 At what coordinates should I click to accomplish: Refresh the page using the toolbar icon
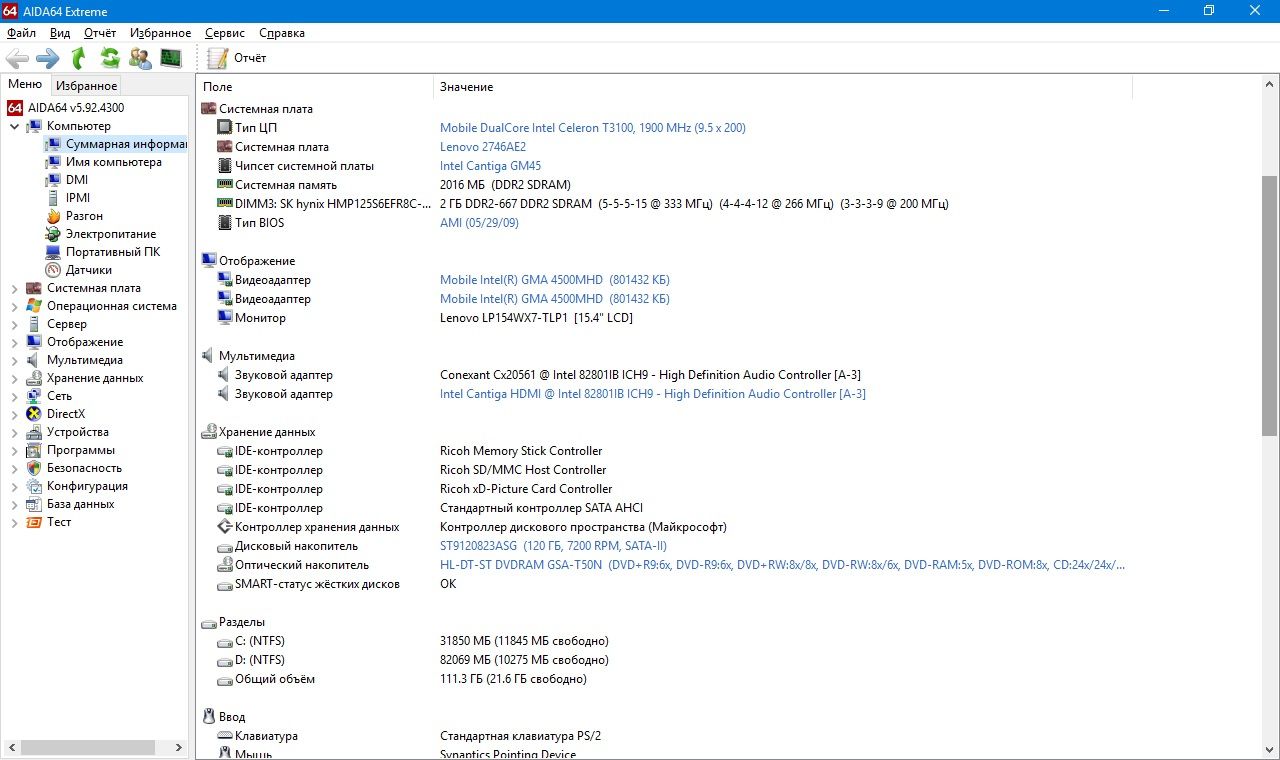[110, 58]
